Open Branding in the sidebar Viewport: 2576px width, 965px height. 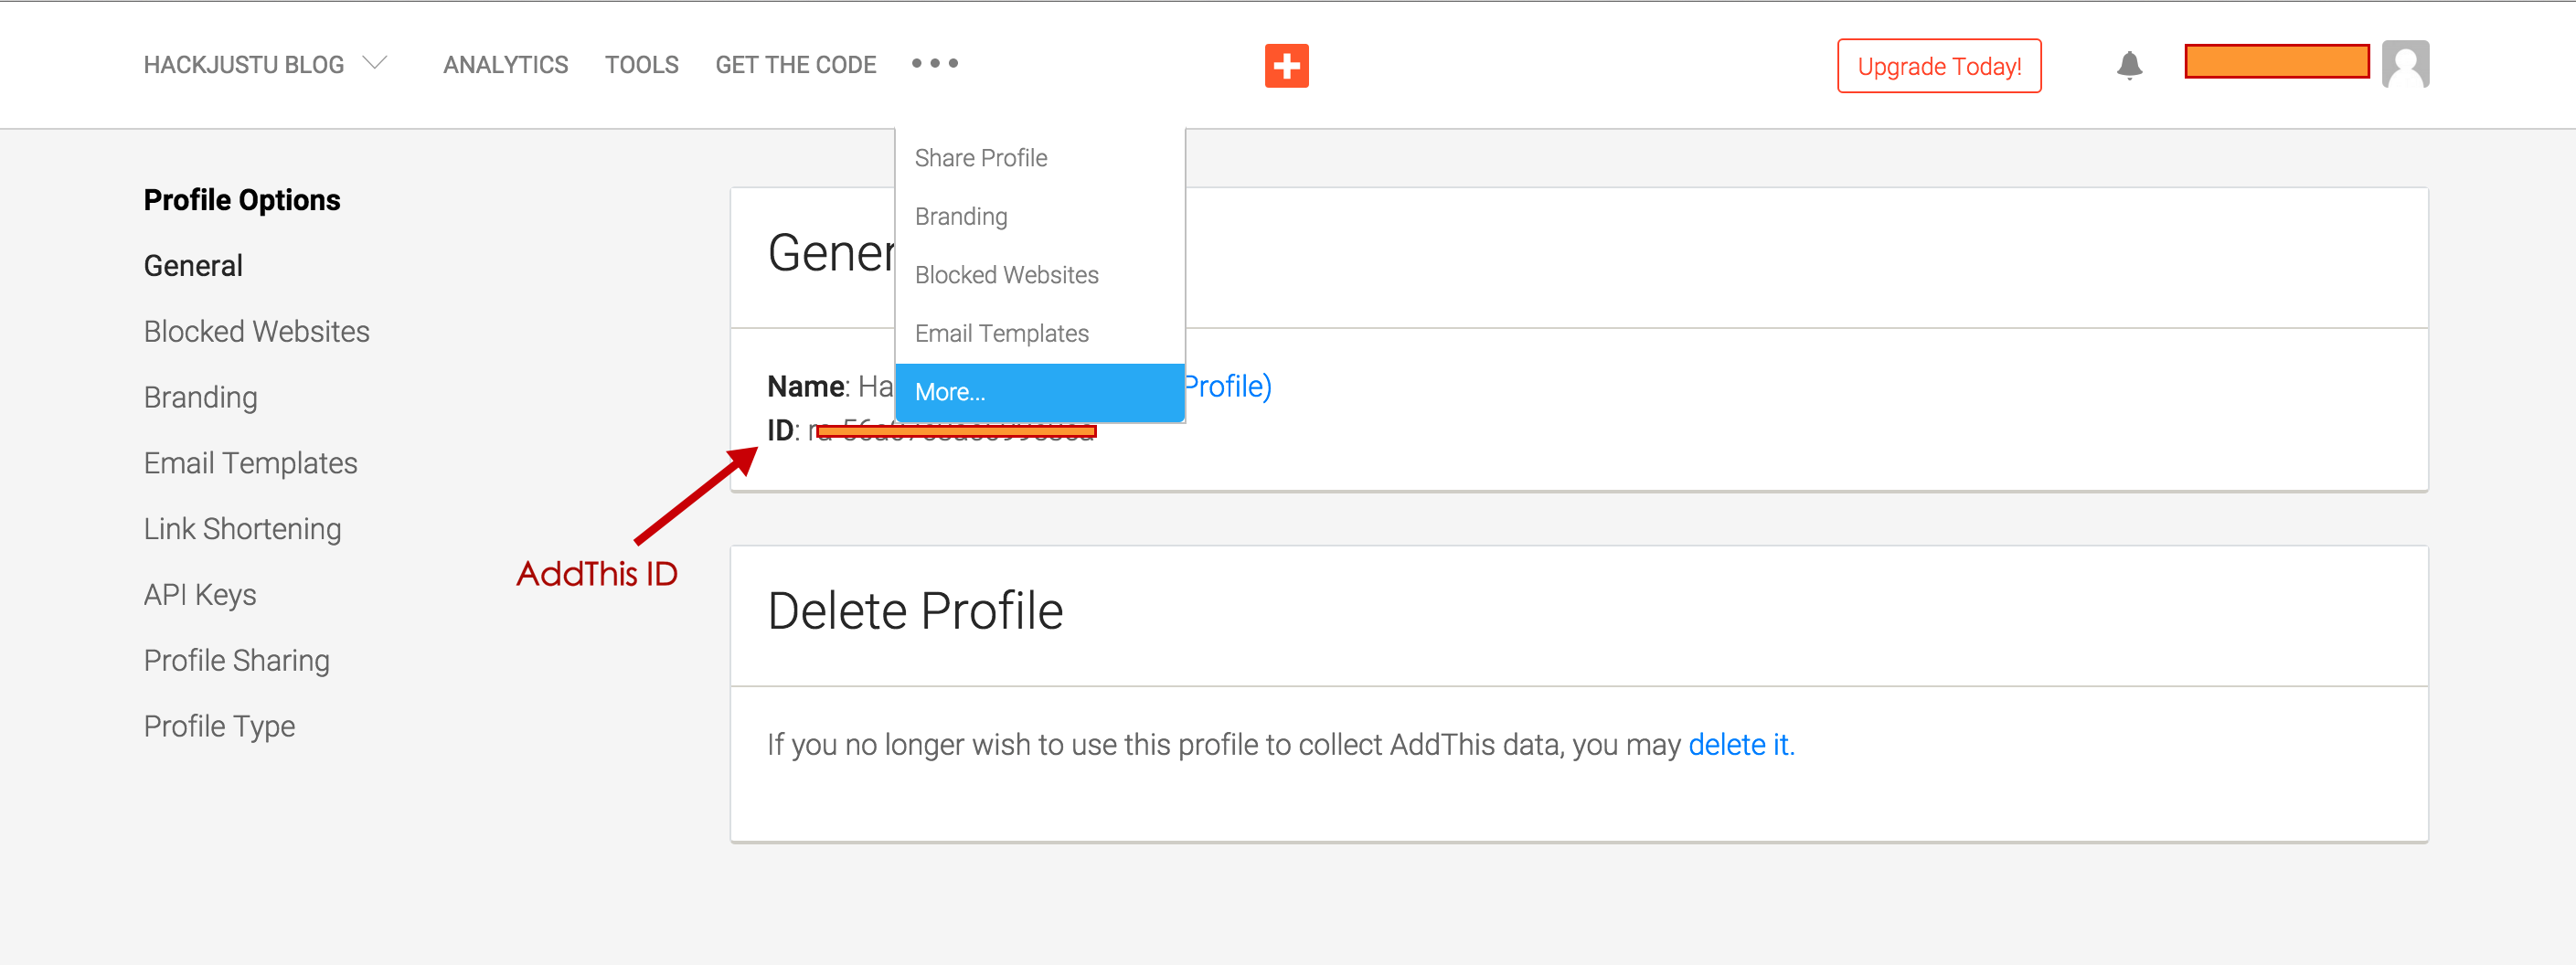(x=200, y=398)
